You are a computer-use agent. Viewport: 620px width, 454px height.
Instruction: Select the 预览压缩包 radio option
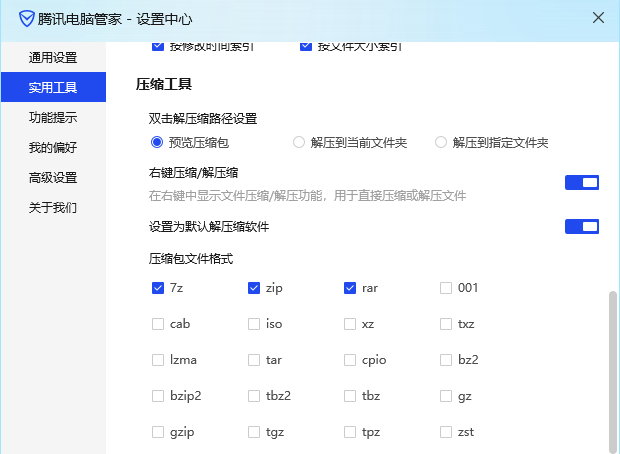click(x=157, y=142)
